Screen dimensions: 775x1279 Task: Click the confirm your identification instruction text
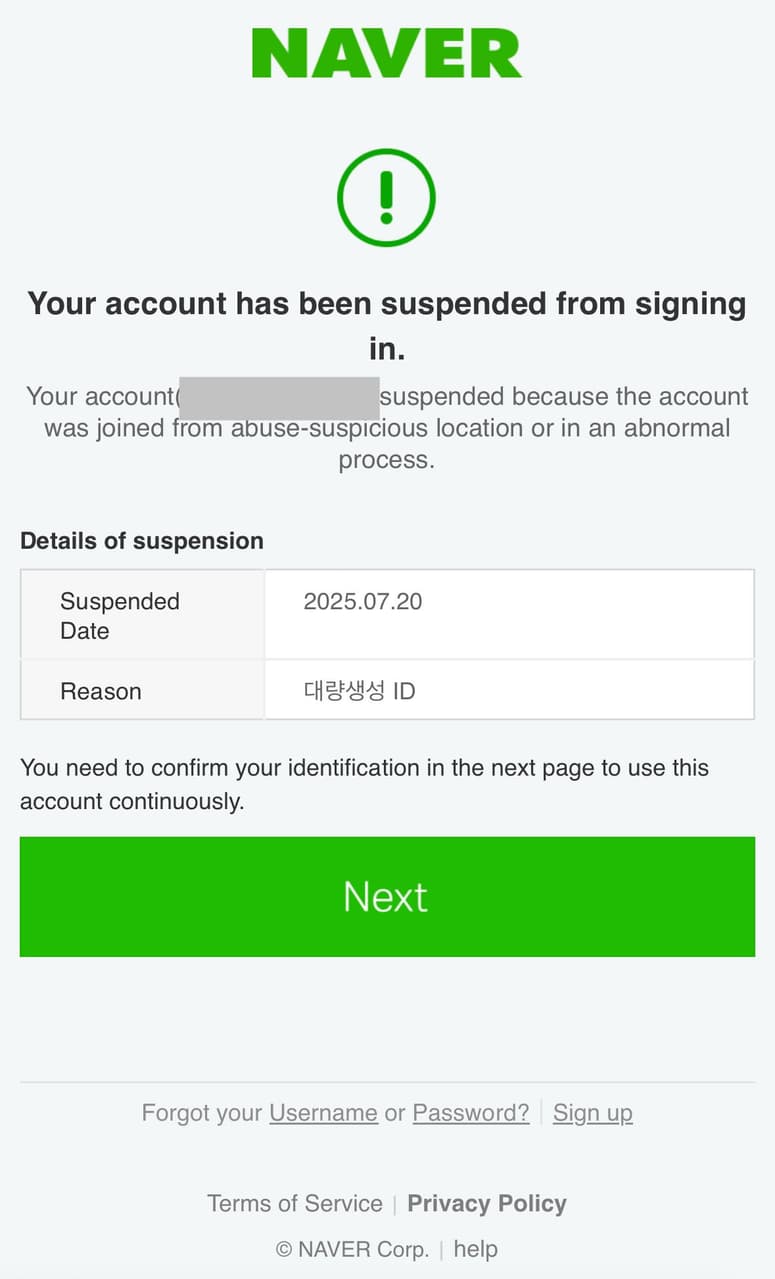364,784
